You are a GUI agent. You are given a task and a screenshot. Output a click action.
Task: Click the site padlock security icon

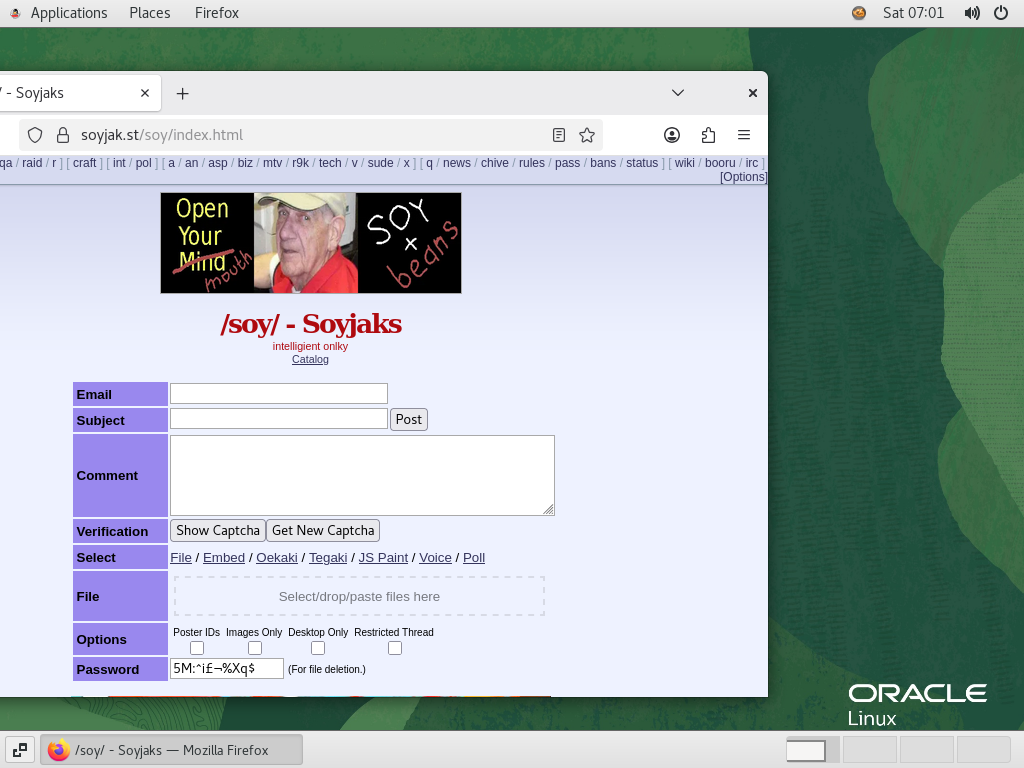[62, 135]
